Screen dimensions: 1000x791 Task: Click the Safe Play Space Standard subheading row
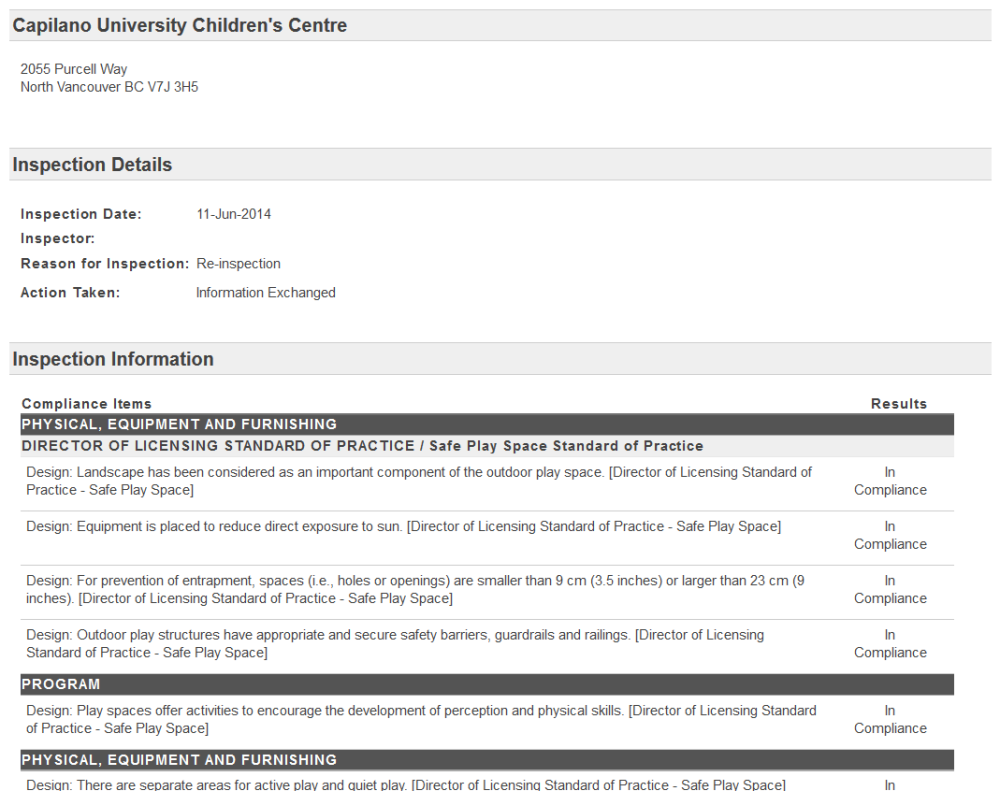[362, 446]
